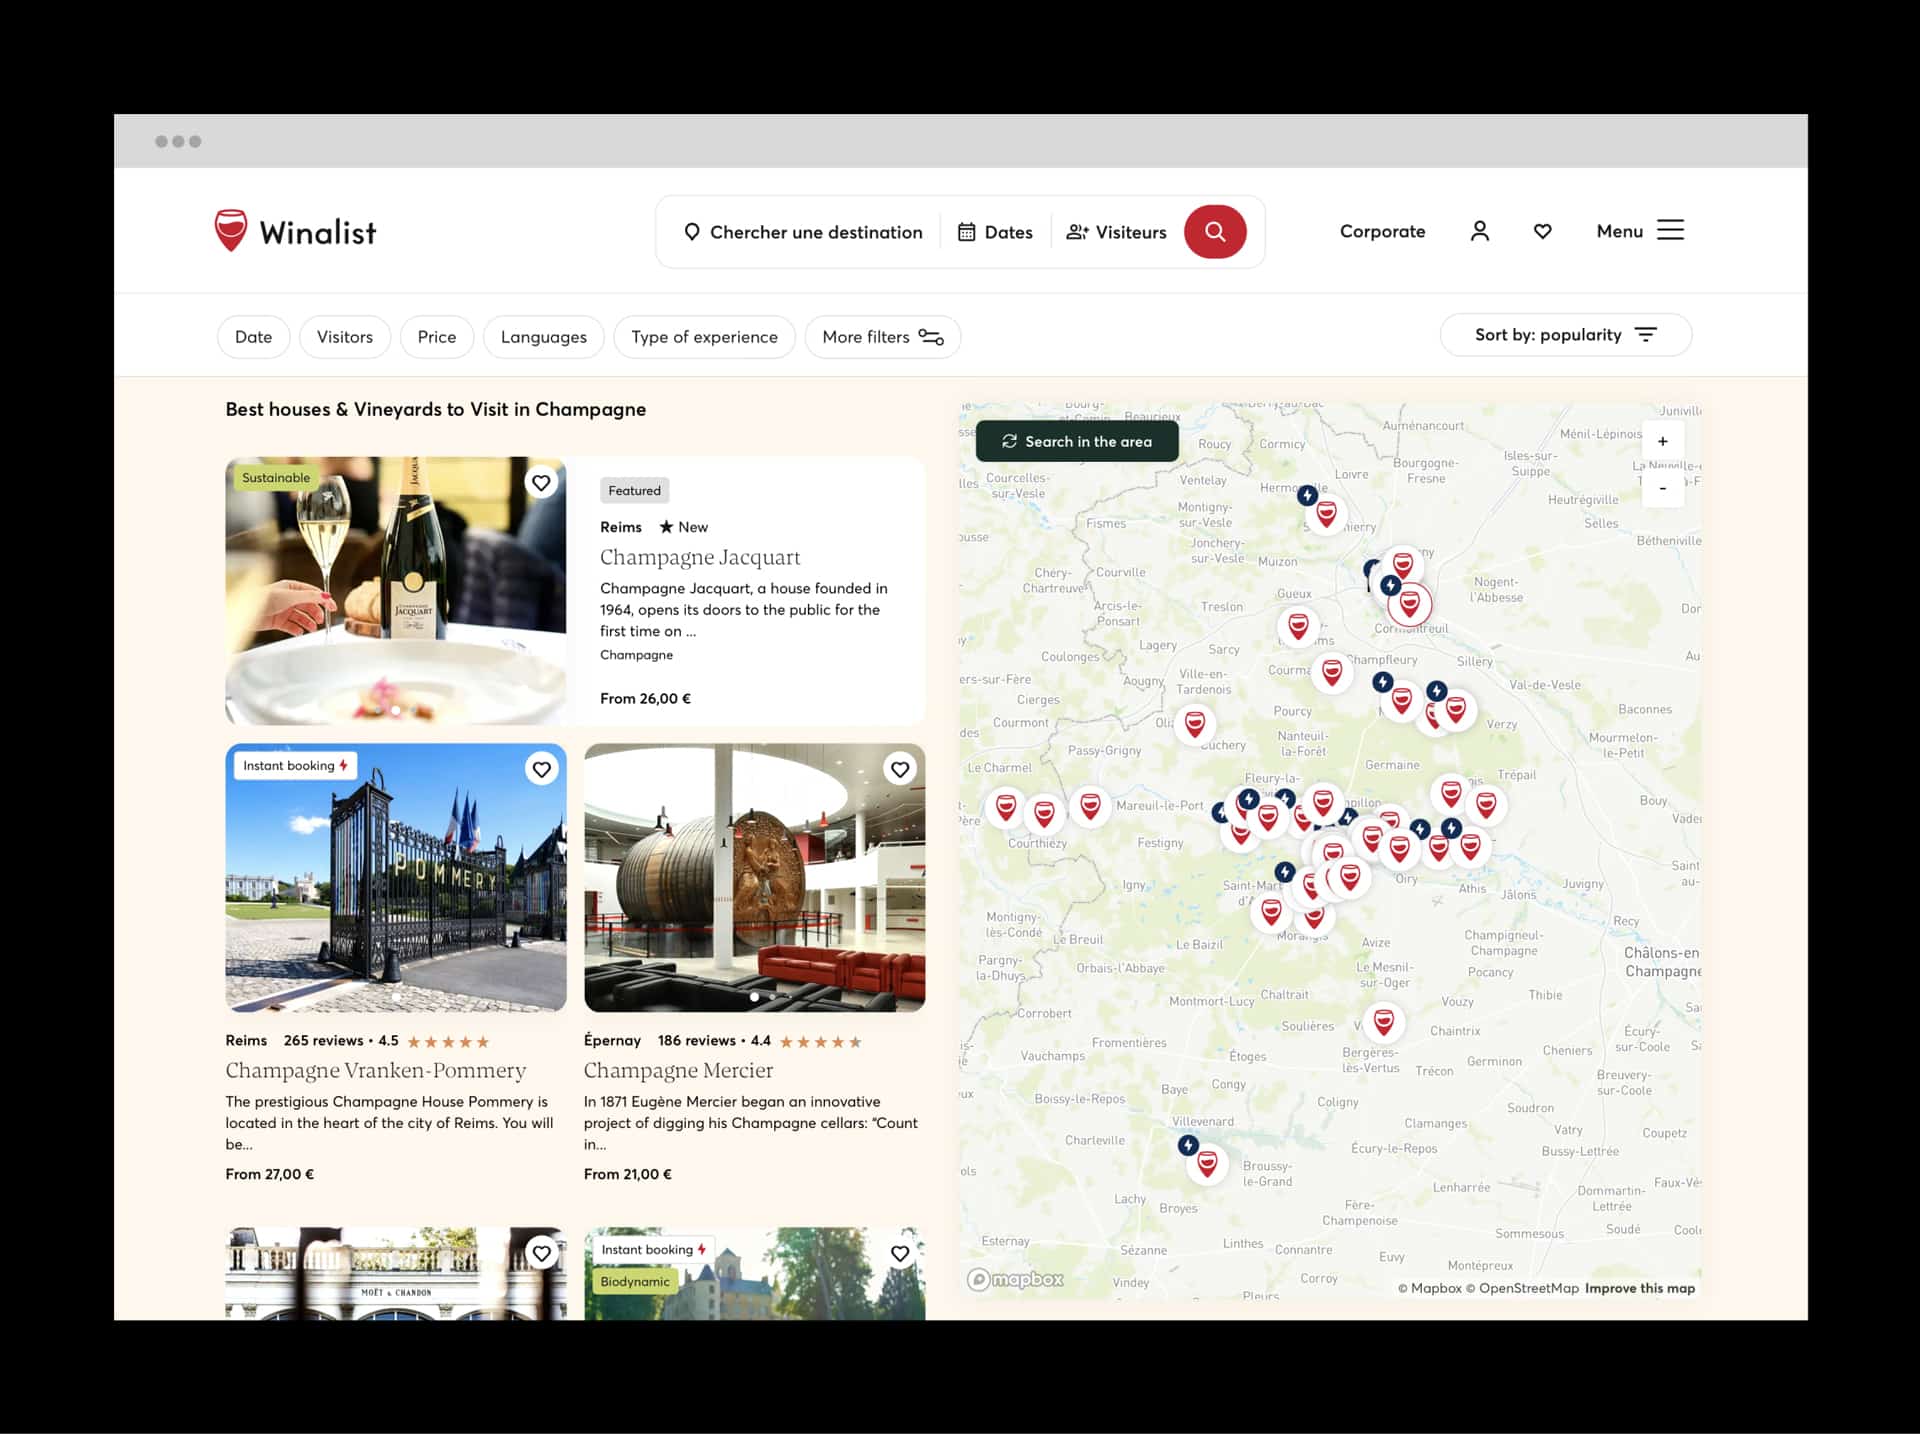Click the Chercher une destination field
Image resolution: width=1920 pixels, height=1434 pixels.
pos(803,232)
